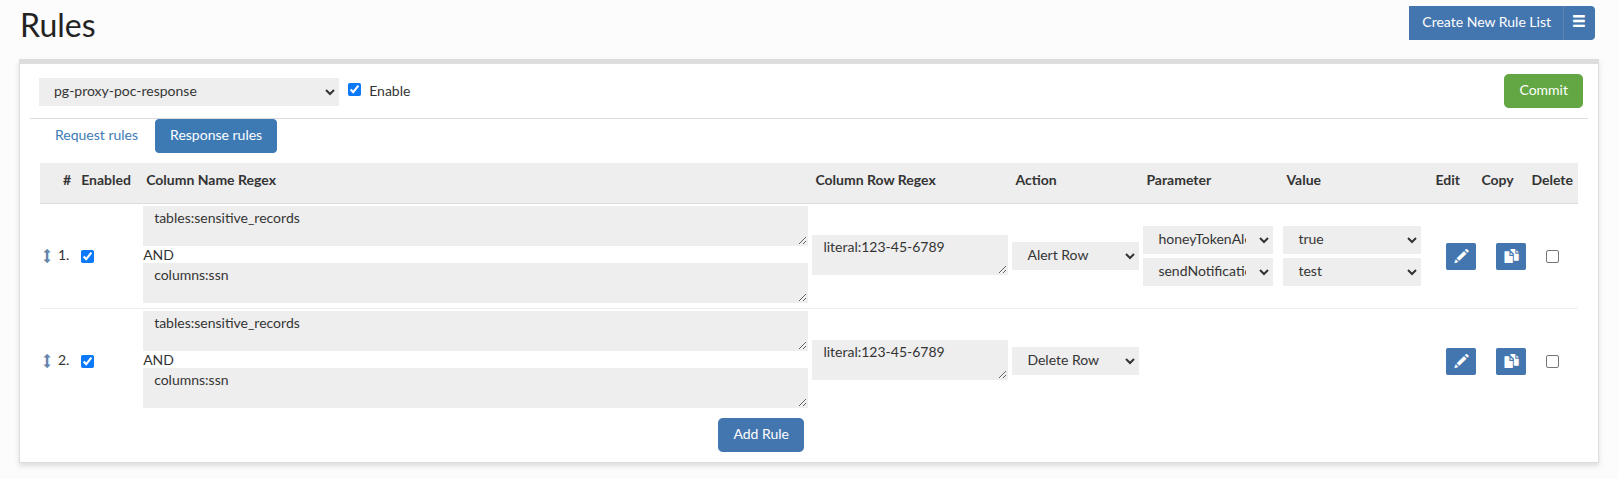Click the edit pencil icon for rule 1

coord(1460,256)
